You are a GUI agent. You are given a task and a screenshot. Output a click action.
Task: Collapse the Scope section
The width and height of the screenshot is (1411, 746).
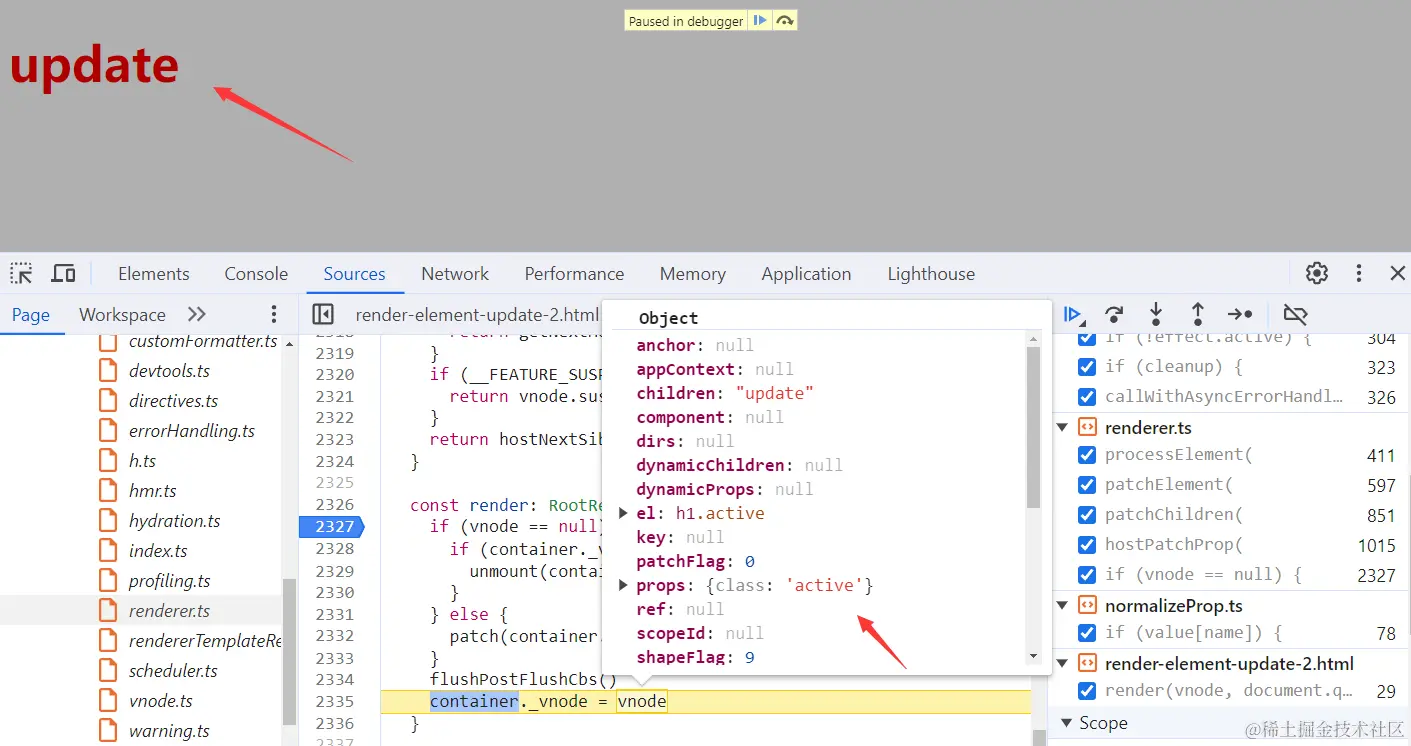[1066, 723]
